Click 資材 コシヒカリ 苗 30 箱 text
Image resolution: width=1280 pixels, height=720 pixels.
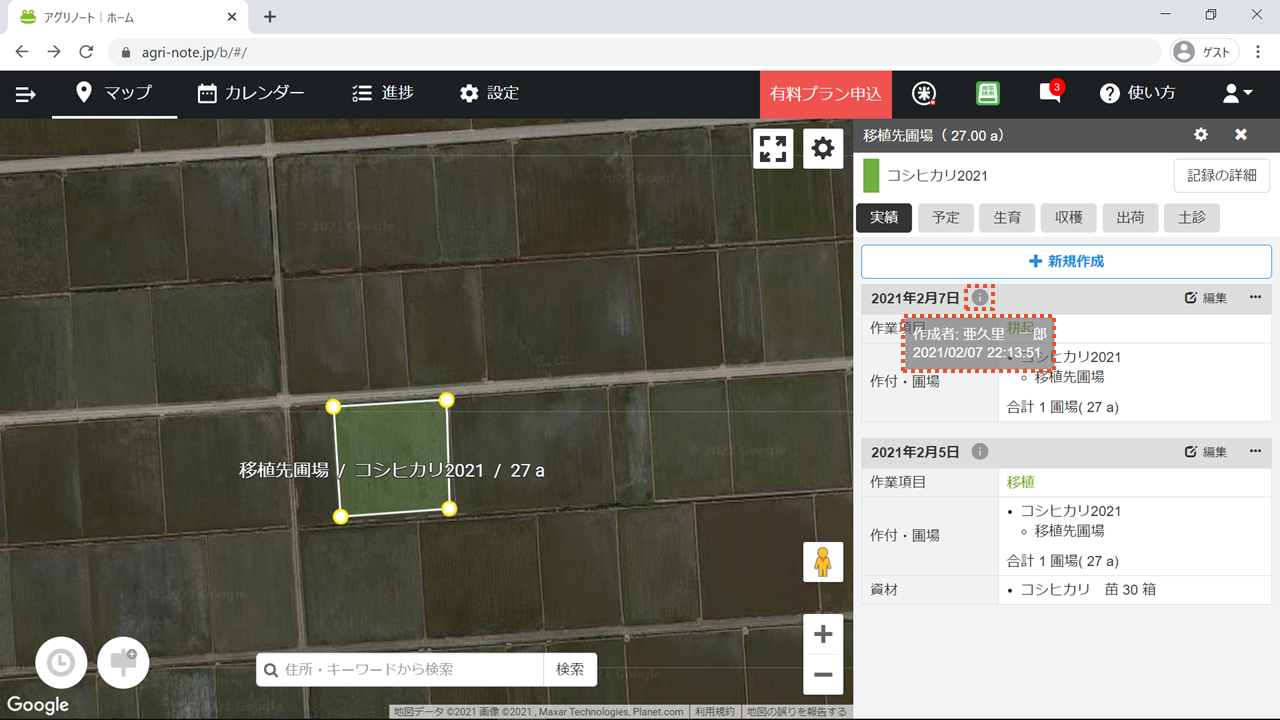click(1087, 589)
